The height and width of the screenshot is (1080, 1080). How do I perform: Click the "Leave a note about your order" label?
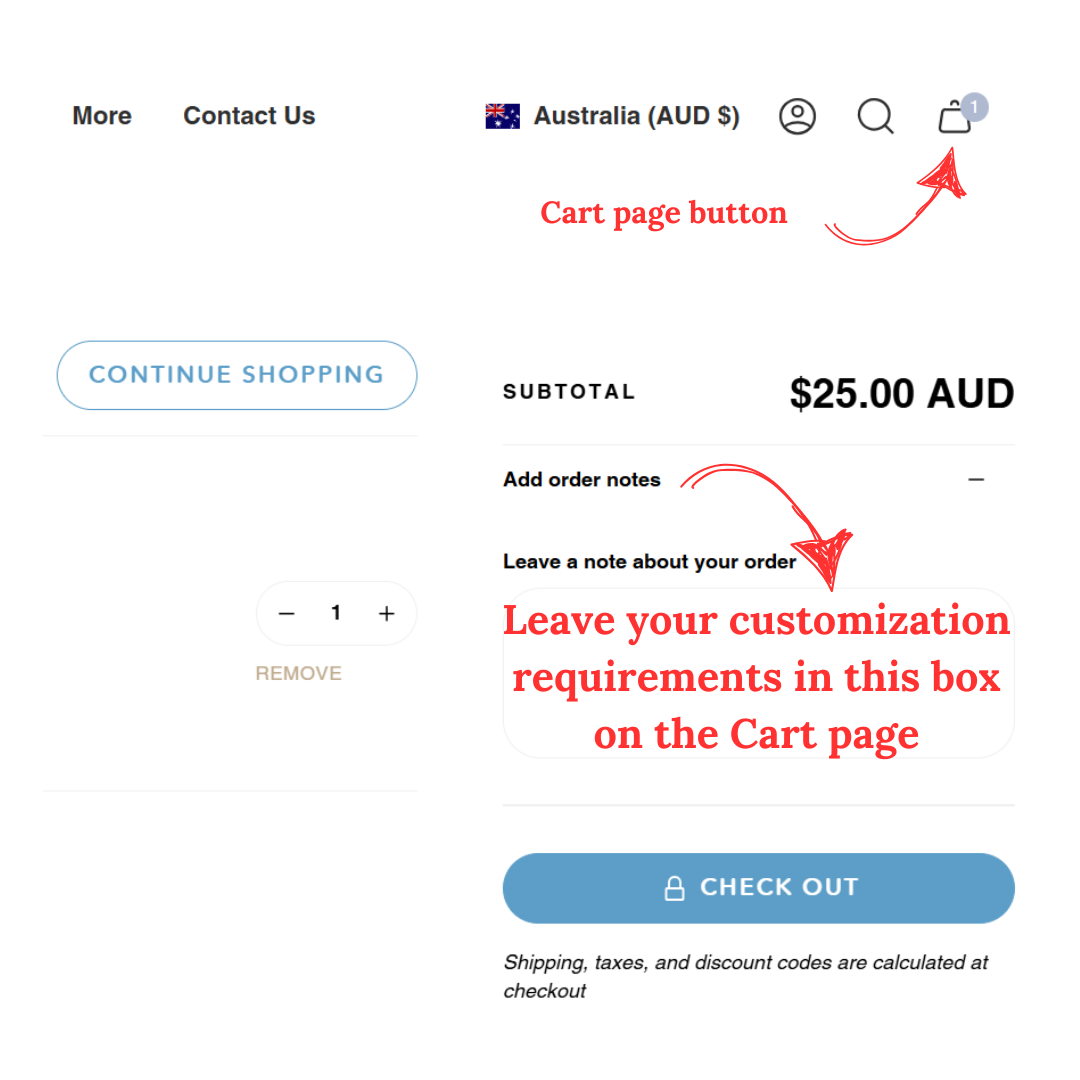click(649, 561)
